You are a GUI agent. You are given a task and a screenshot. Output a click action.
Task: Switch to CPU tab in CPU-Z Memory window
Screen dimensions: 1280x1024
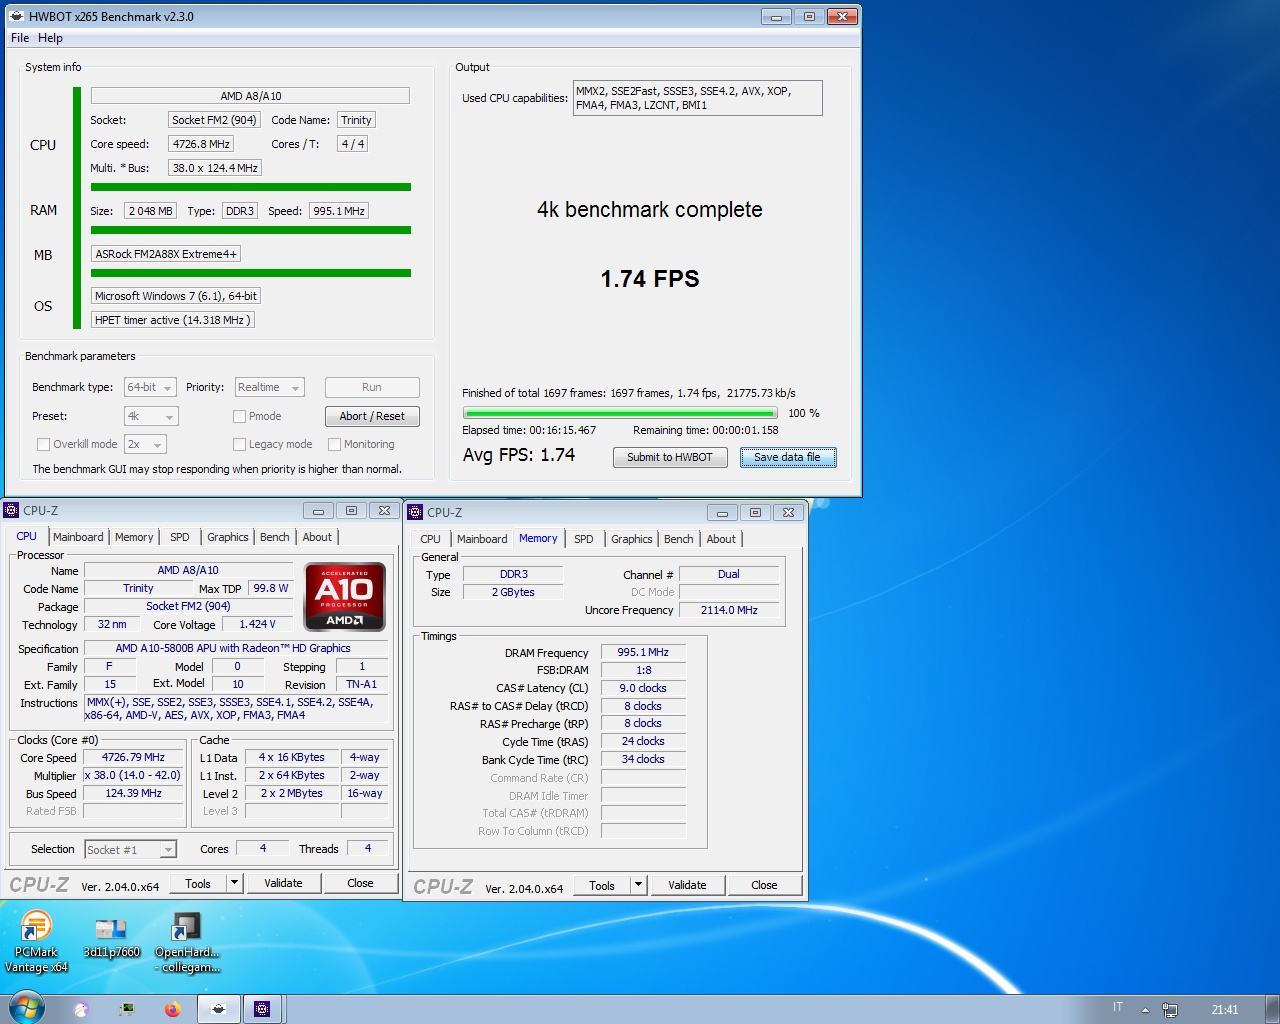tap(430, 539)
